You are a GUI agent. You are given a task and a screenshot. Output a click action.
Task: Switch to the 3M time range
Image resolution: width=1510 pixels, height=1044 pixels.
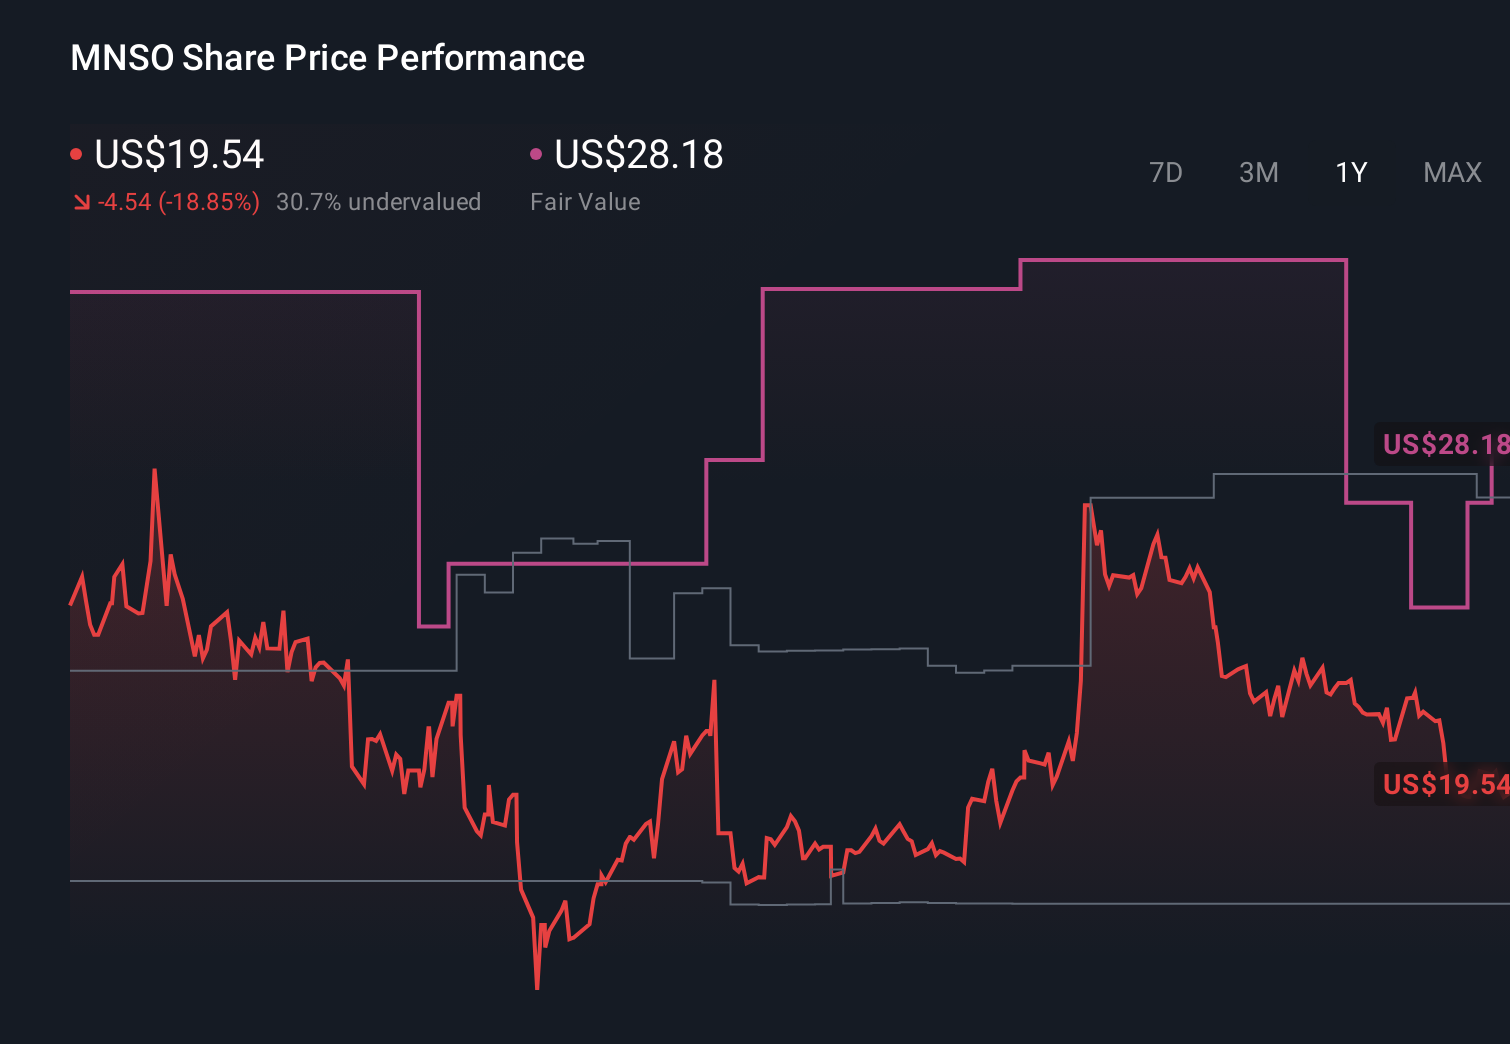[x=1258, y=172]
